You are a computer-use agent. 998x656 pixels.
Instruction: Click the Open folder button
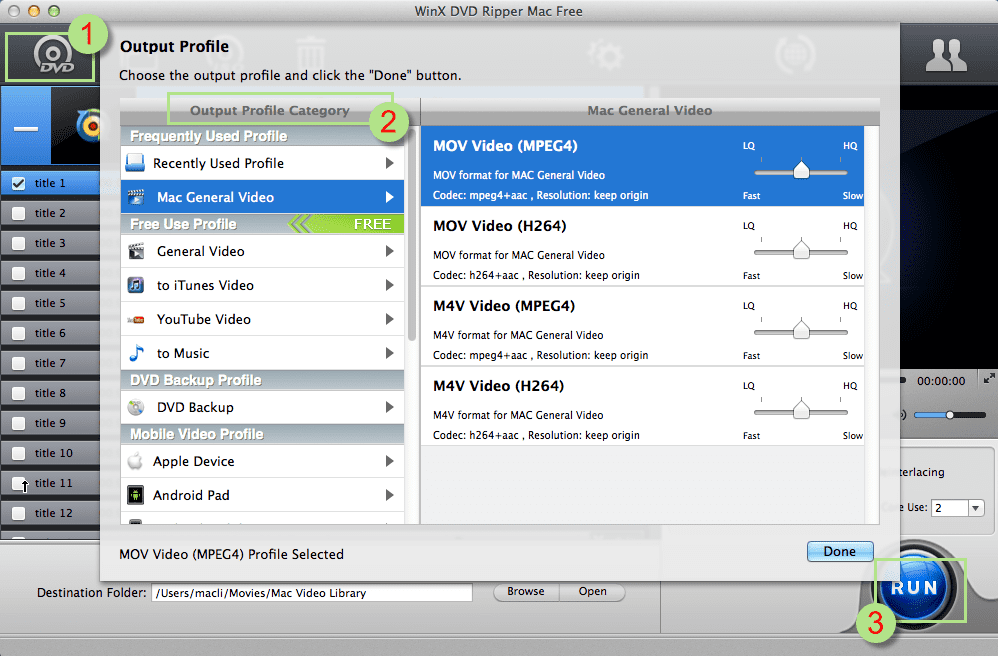(x=593, y=592)
